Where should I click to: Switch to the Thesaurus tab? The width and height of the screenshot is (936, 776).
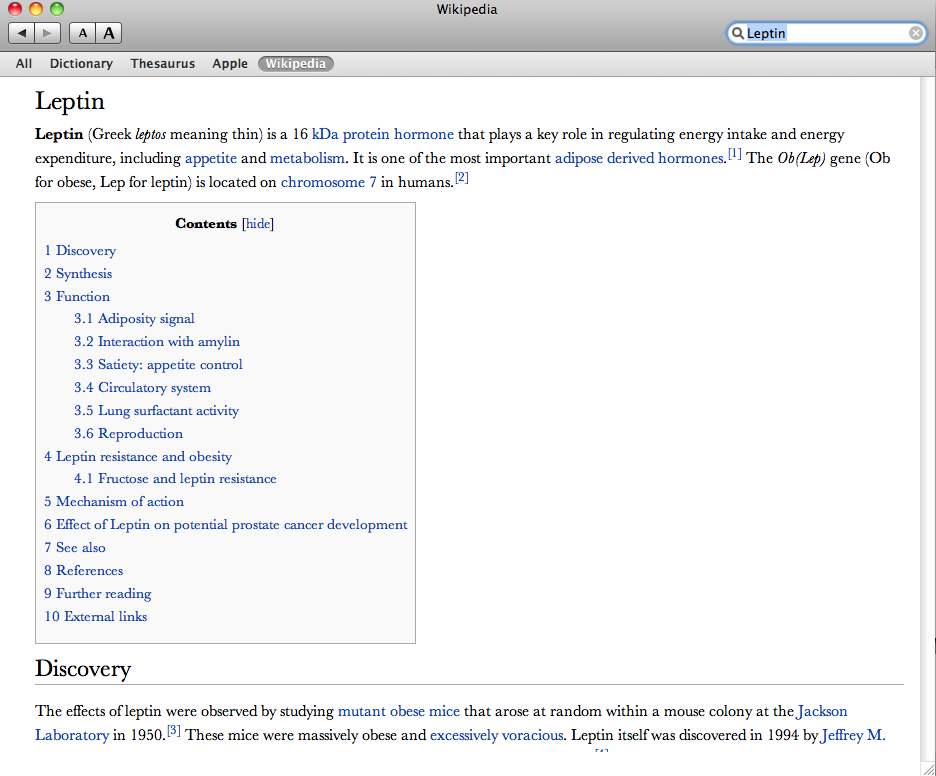coord(162,64)
